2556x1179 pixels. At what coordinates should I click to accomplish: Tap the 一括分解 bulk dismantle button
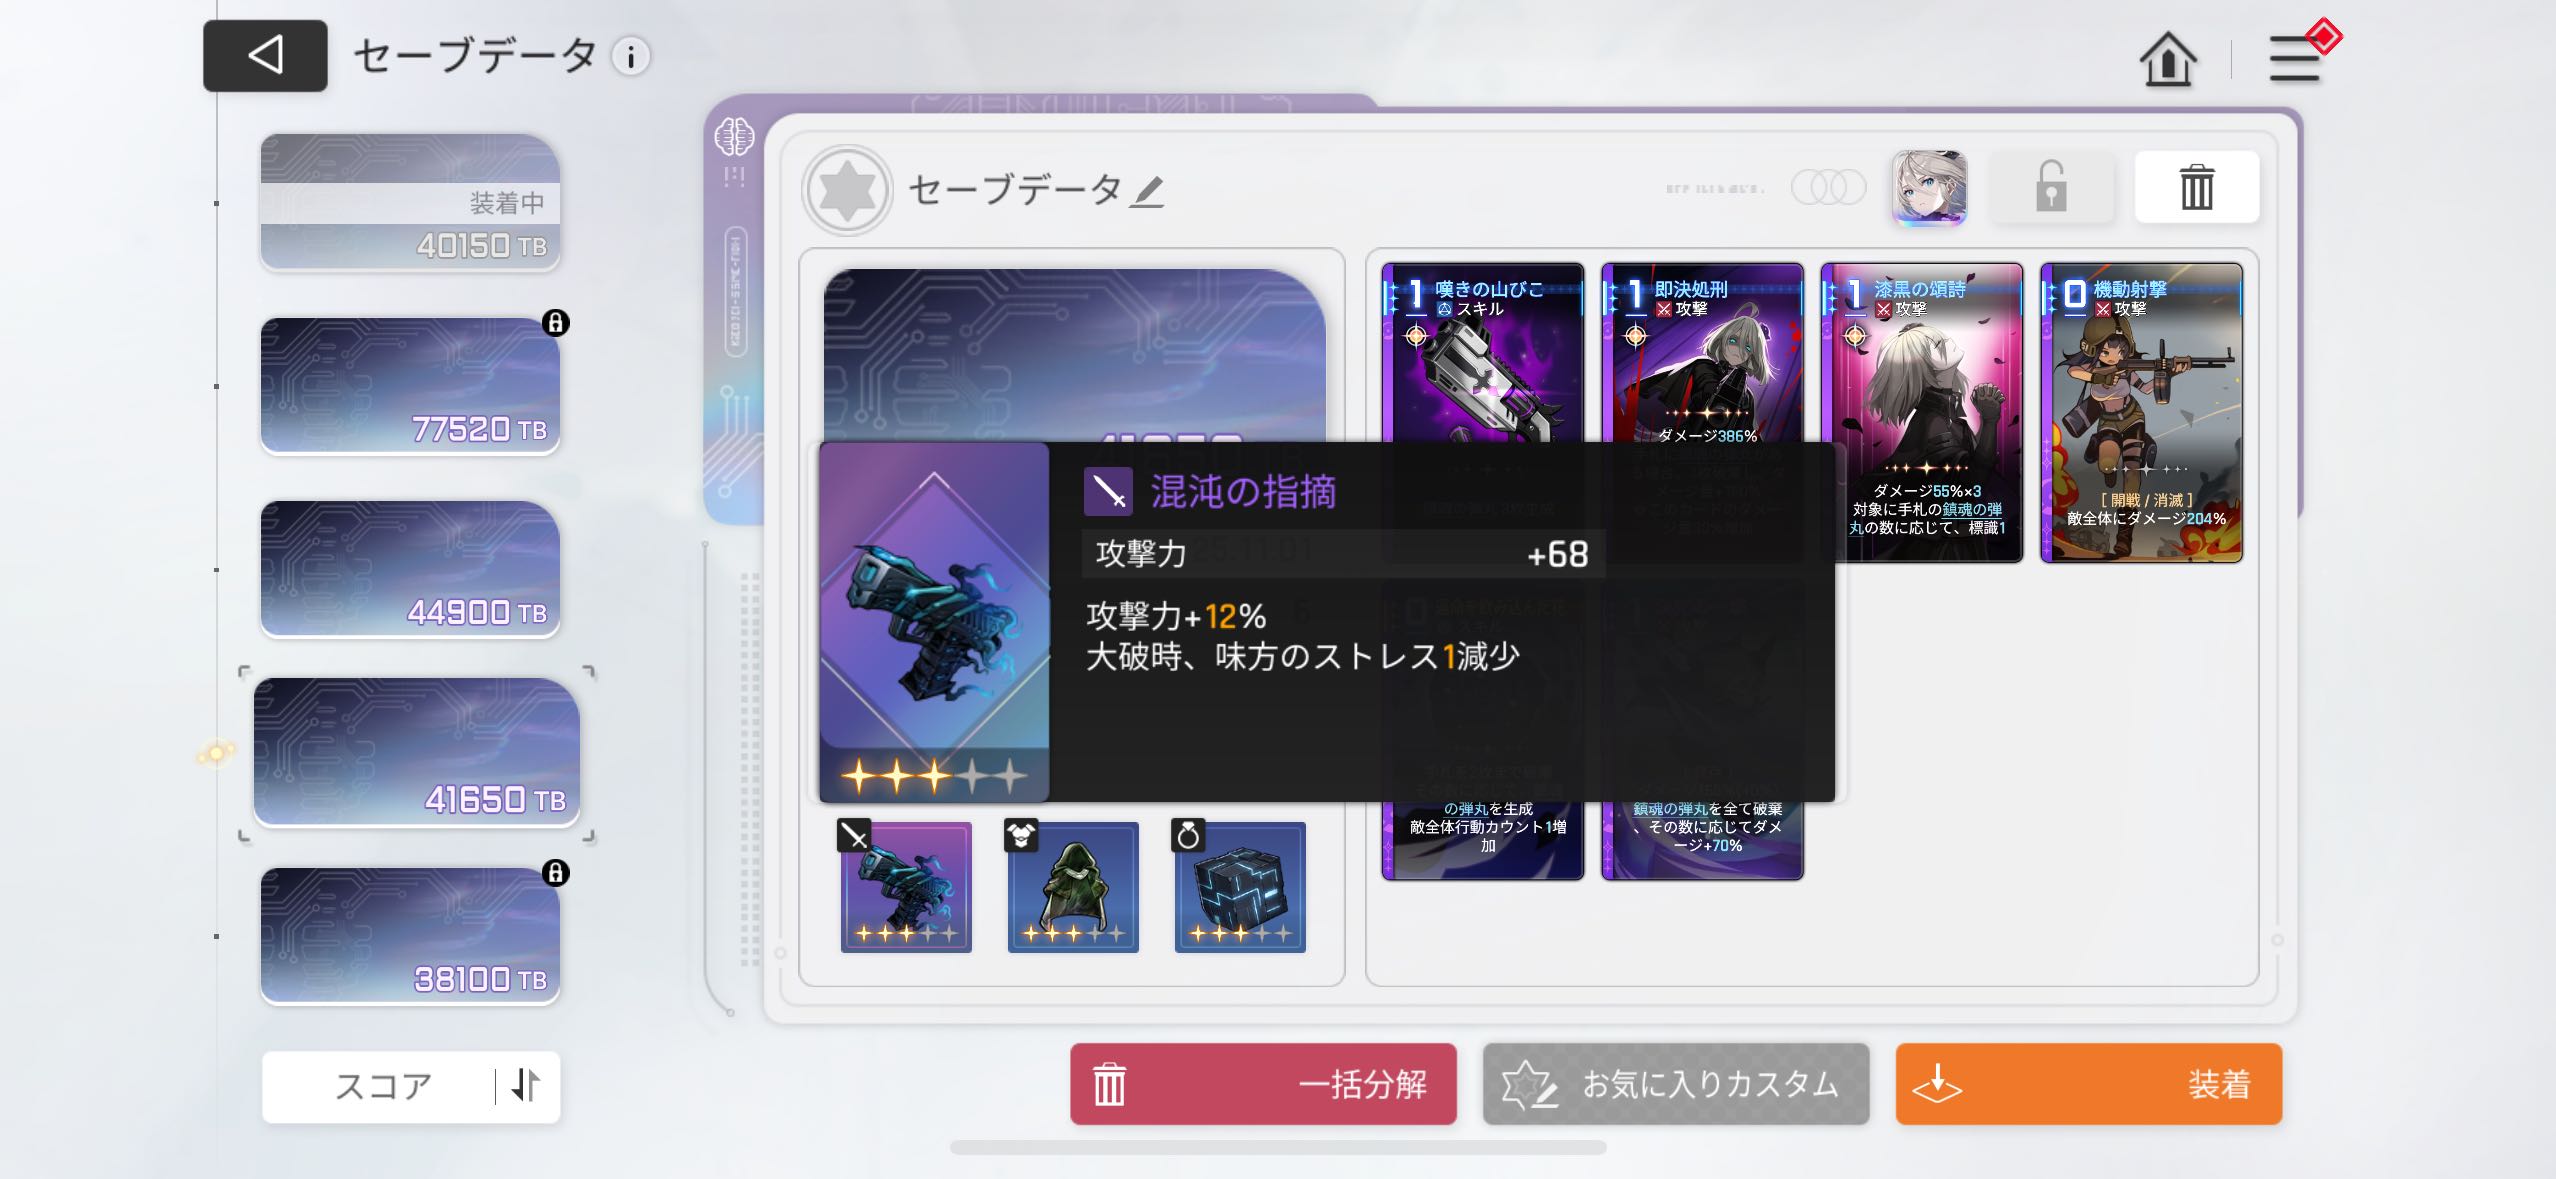pyautogui.click(x=1263, y=1084)
